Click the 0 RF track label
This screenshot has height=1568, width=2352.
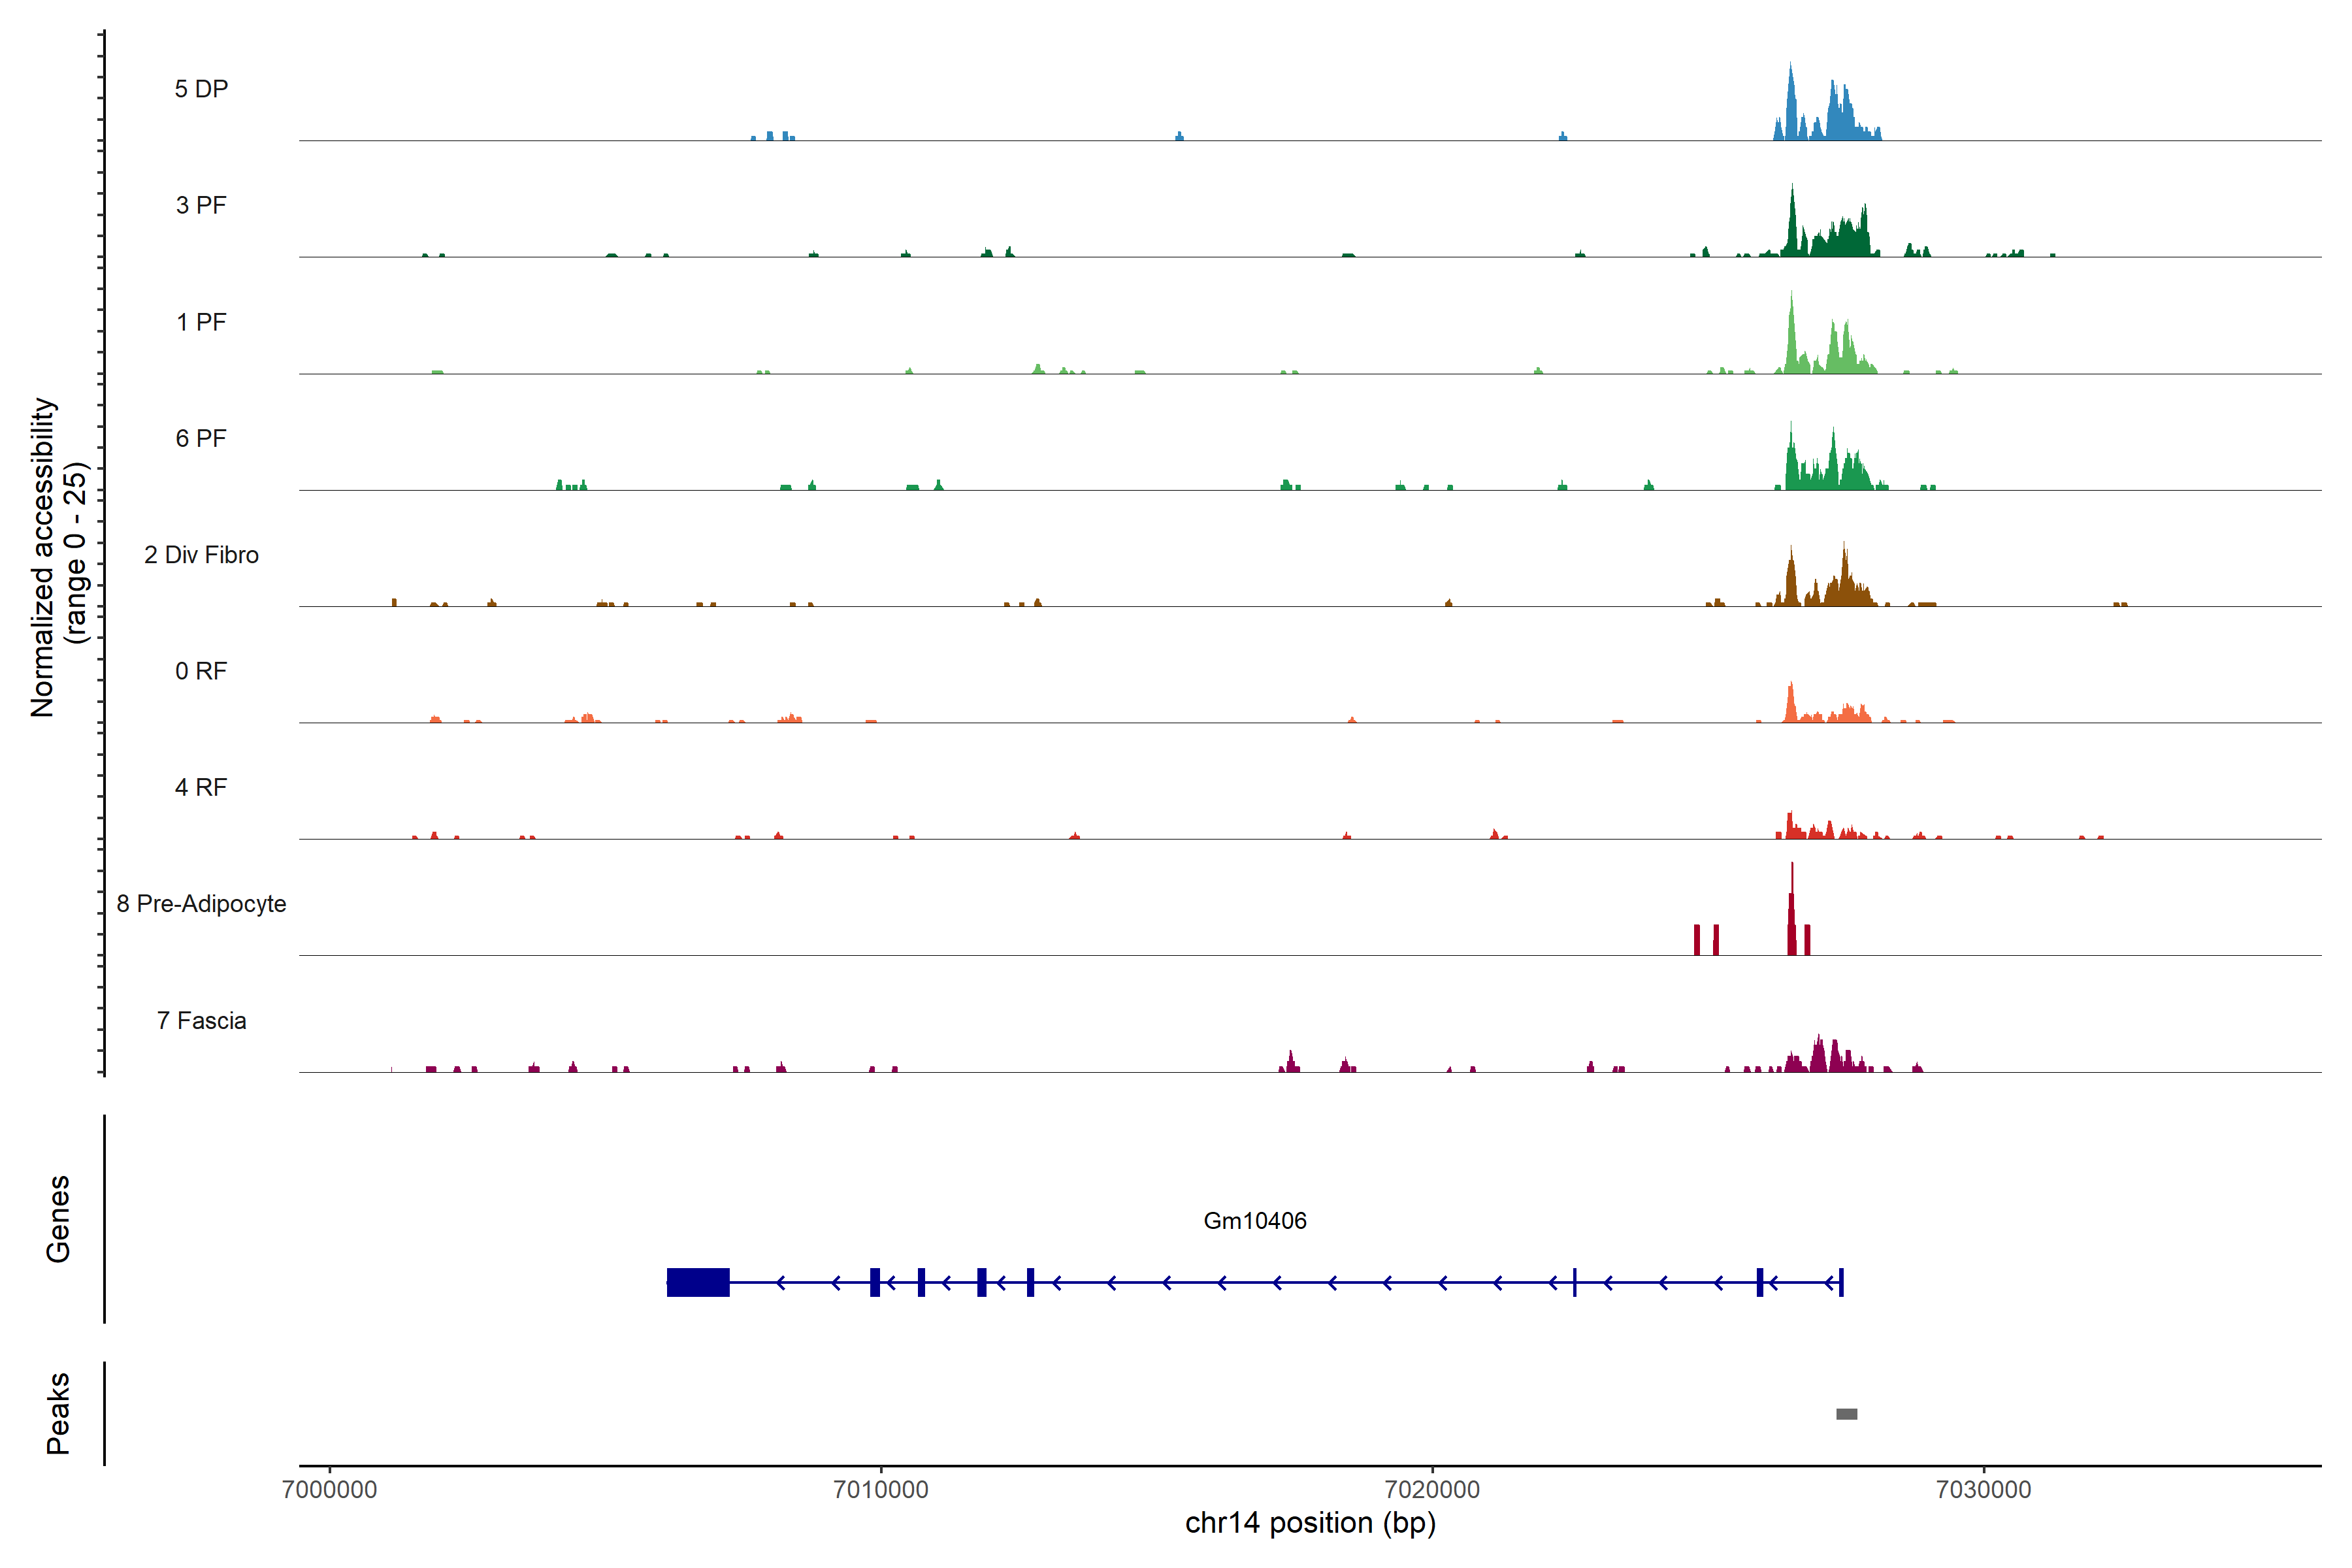(x=201, y=671)
